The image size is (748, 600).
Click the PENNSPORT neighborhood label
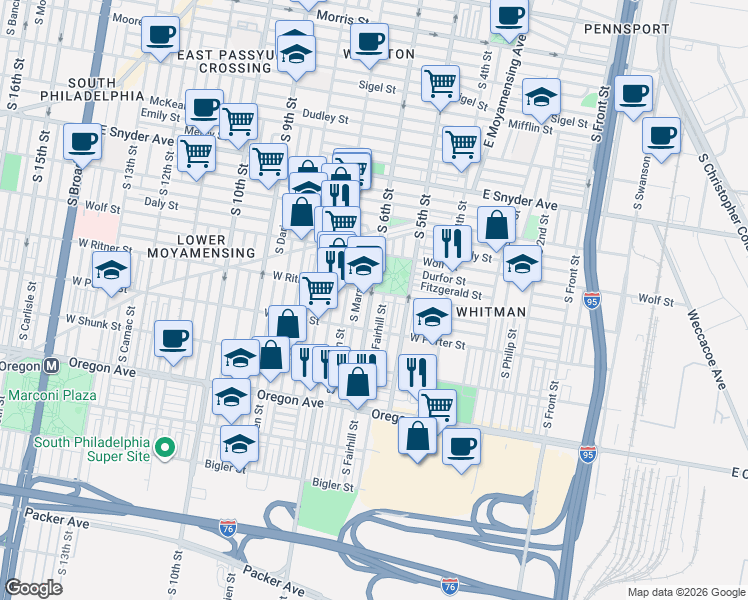coord(627,29)
